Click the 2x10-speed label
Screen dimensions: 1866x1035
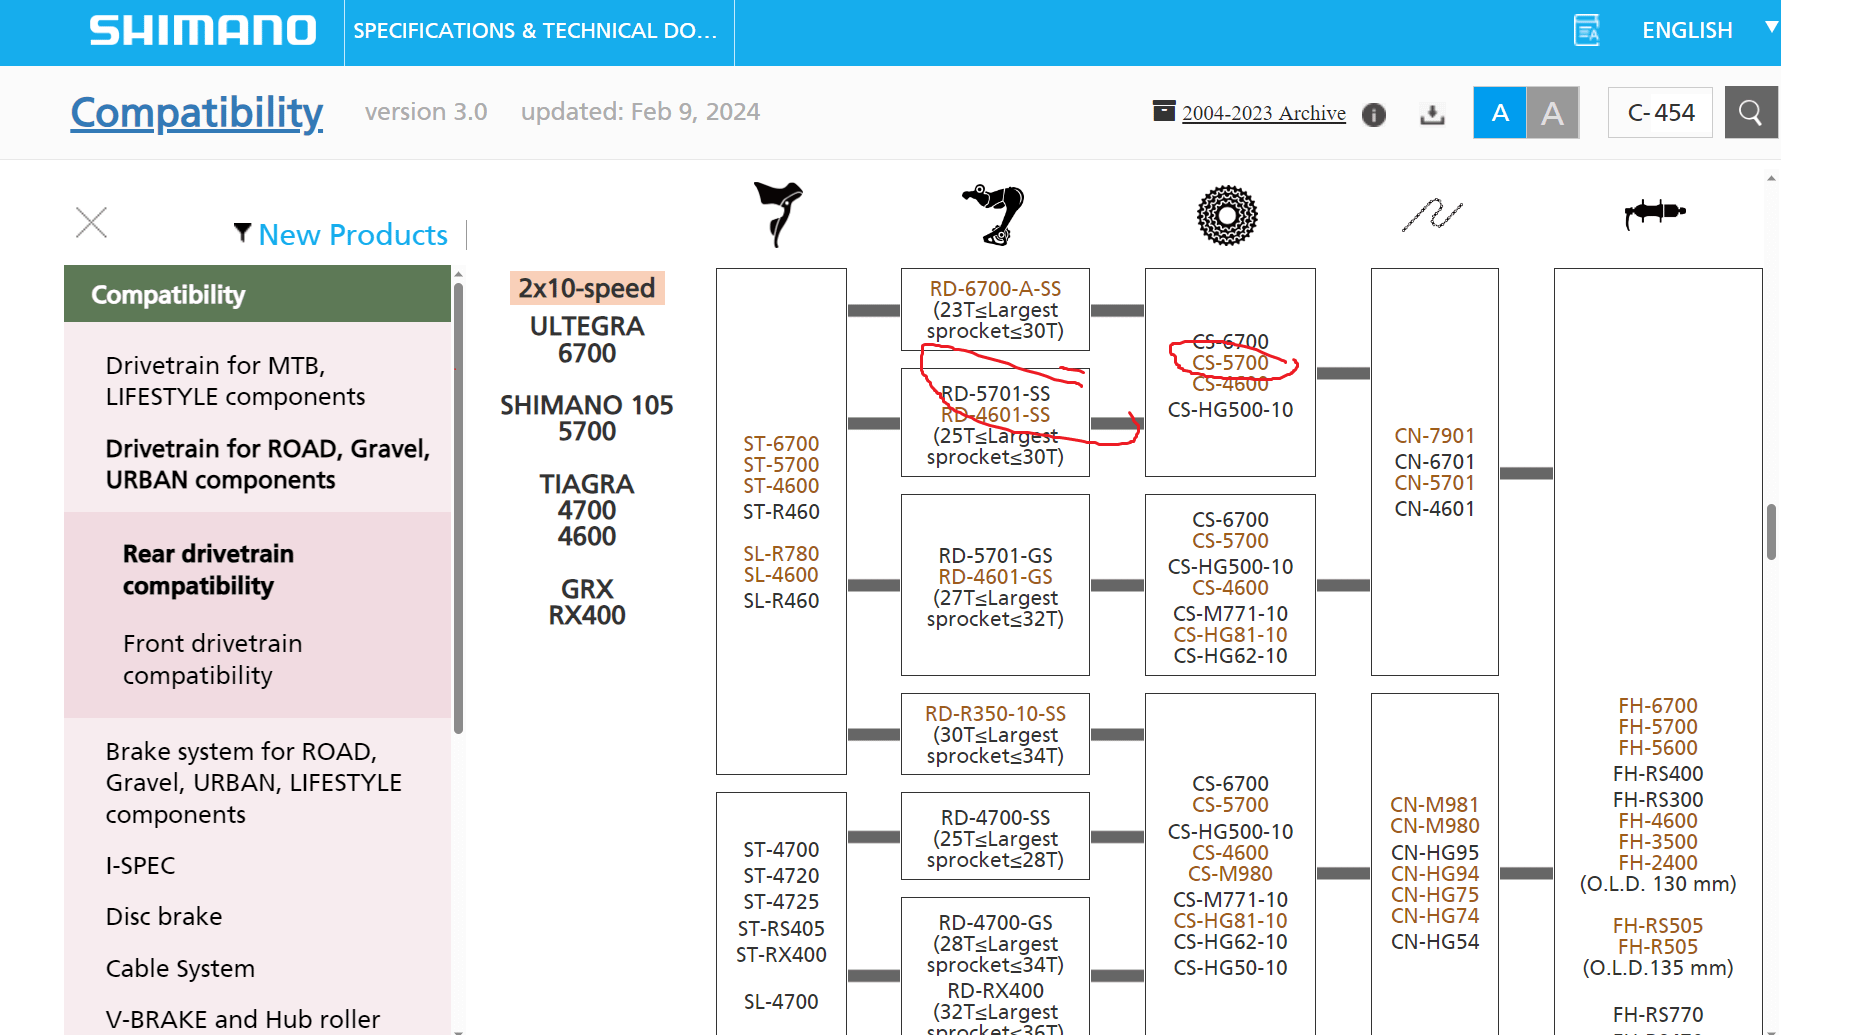(x=587, y=288)
